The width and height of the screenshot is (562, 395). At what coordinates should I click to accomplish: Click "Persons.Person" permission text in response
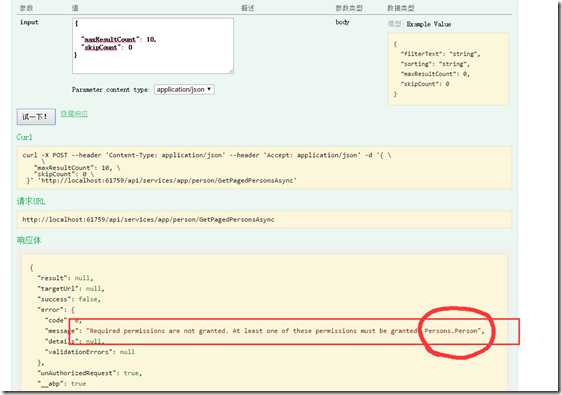451,330
